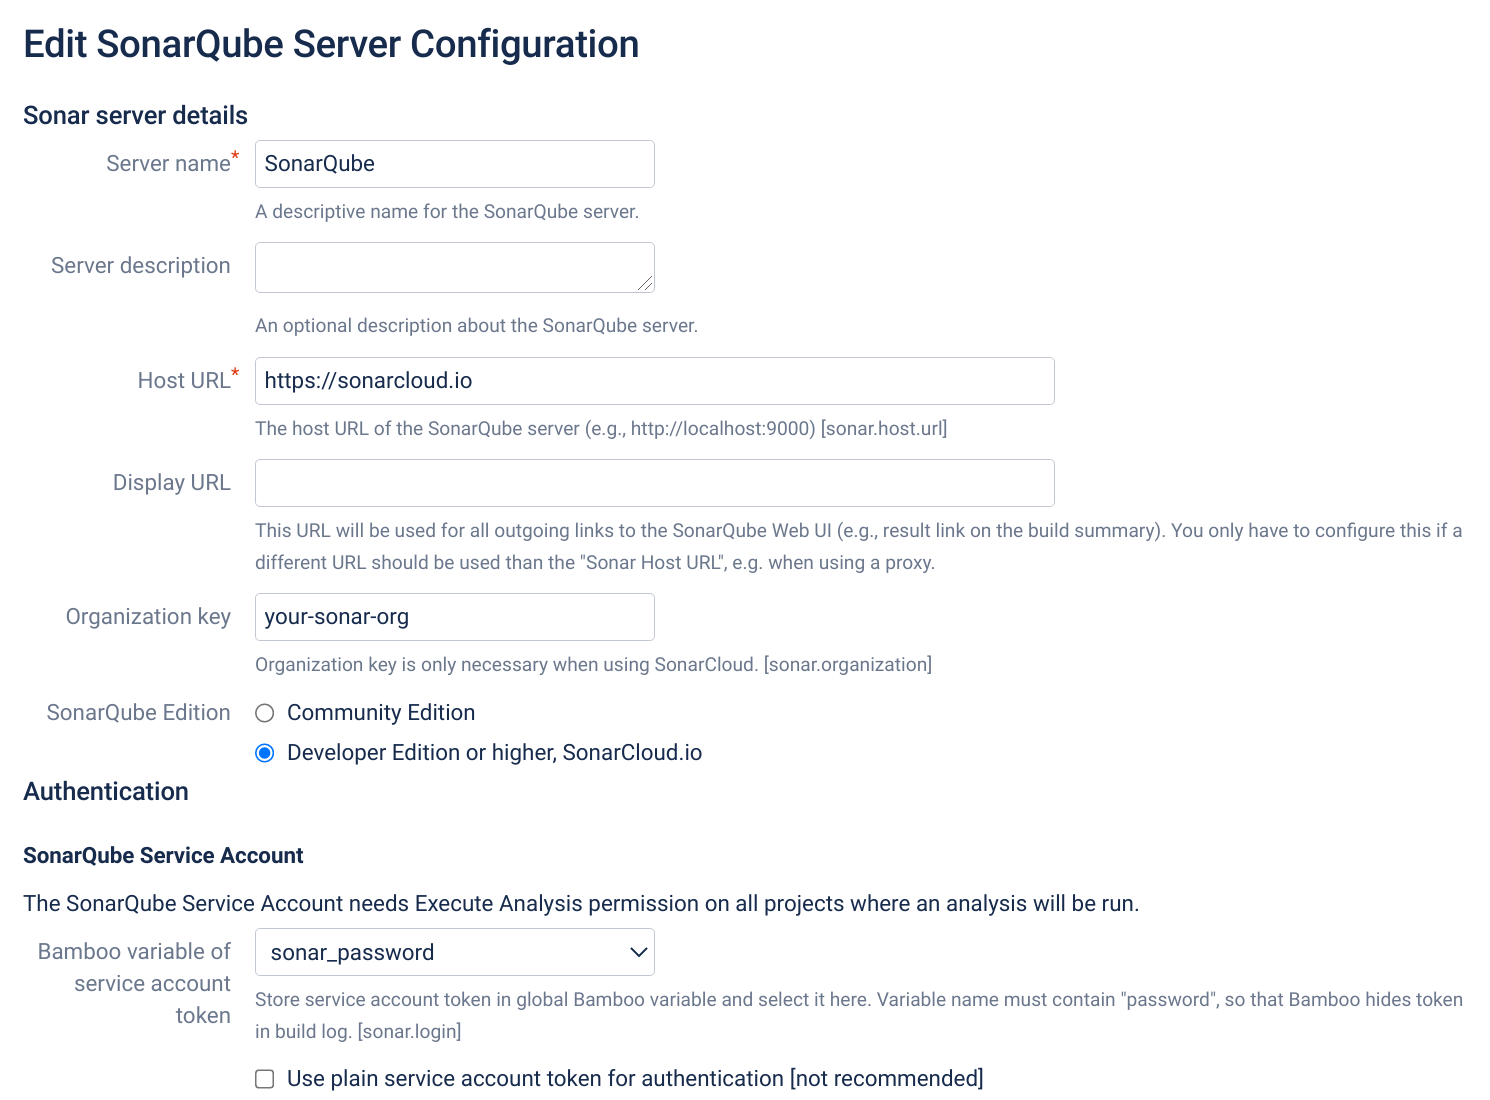
Task: Click inside the Display URL field
Action: (654, 482)
